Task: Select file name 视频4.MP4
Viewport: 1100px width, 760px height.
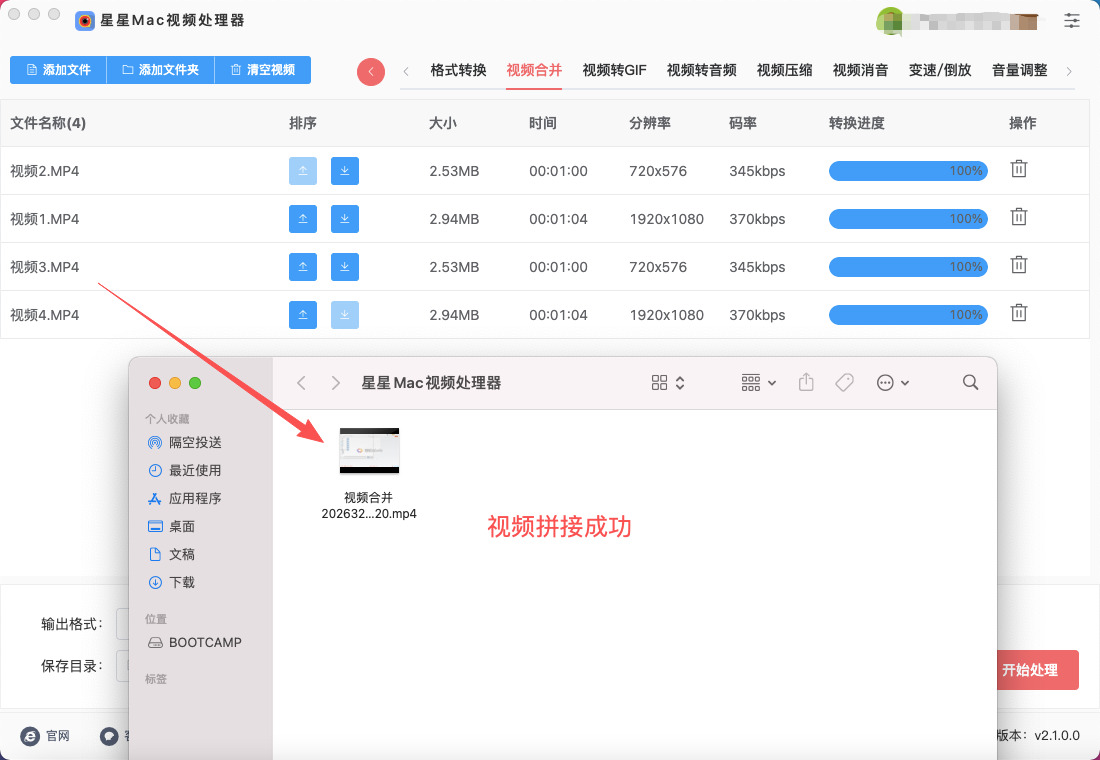Action: [44, 315]
